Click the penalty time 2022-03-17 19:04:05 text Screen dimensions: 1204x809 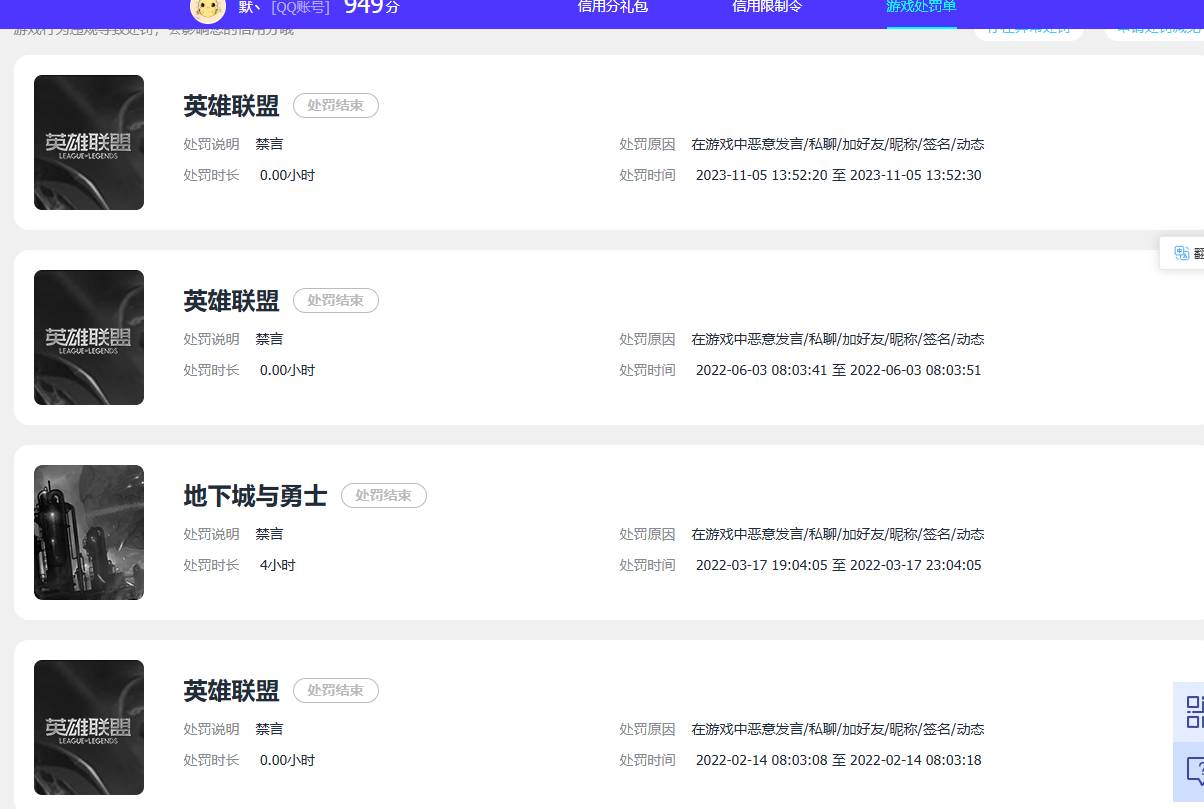pos(761,565)
